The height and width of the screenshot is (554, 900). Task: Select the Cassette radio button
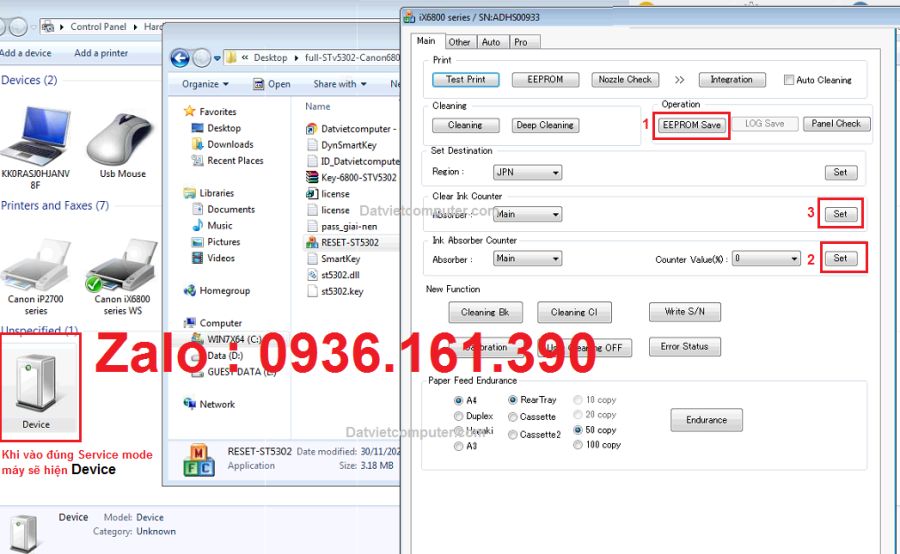click(x=513, y=417)
